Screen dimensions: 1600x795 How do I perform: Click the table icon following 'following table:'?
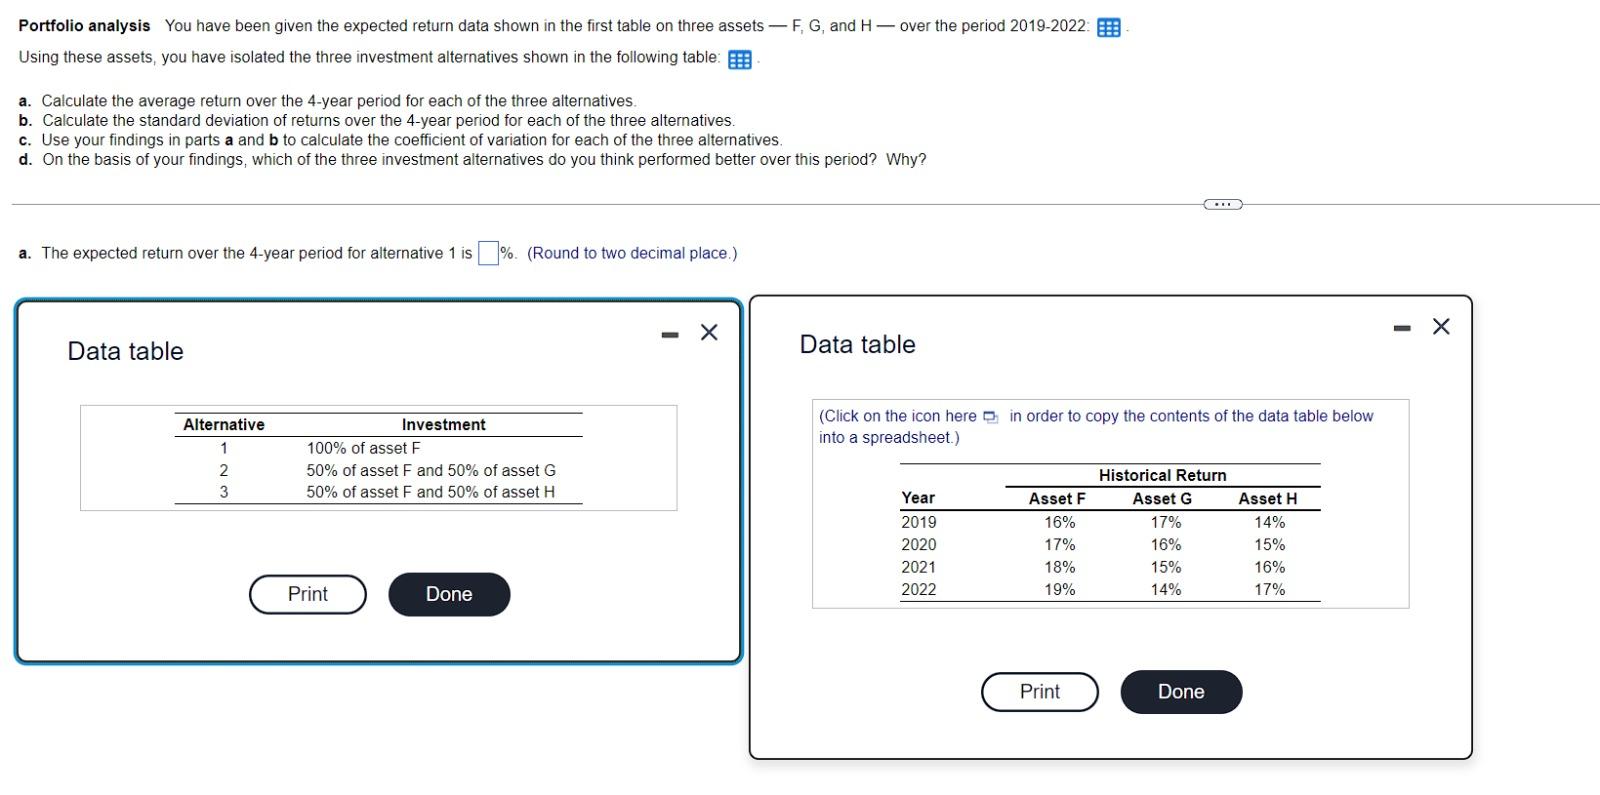click(x=739, y=59)
